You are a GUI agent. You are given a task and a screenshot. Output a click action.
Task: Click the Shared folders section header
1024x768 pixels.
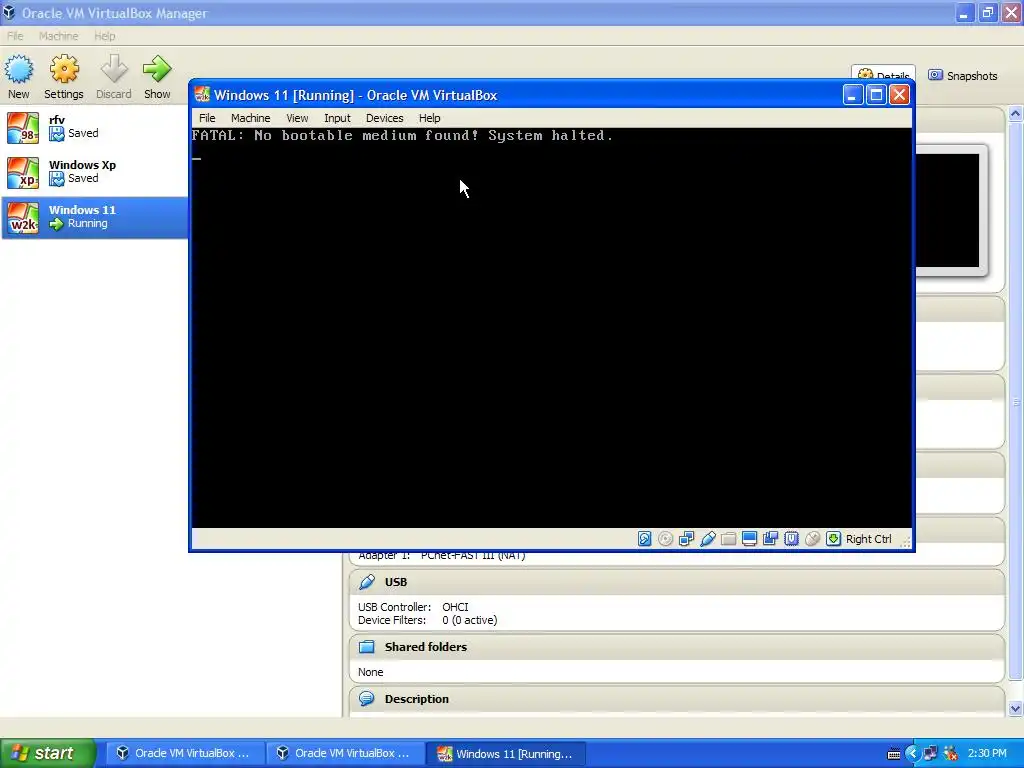coord(677,647)
